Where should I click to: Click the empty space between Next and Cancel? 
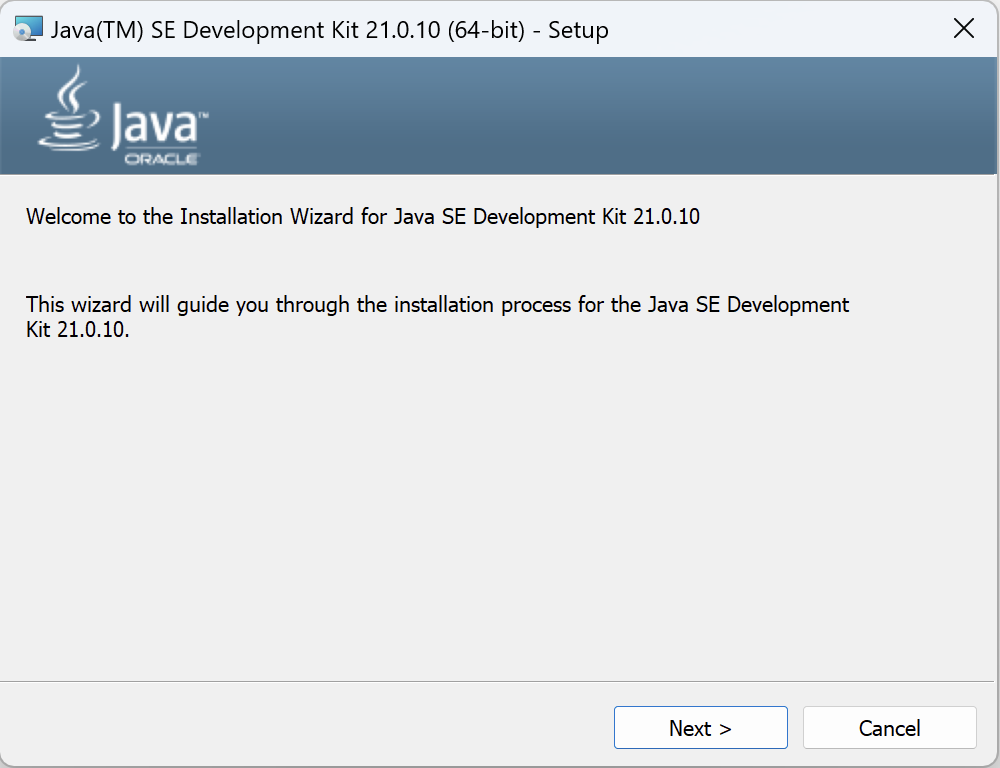(x=794, y=727)
